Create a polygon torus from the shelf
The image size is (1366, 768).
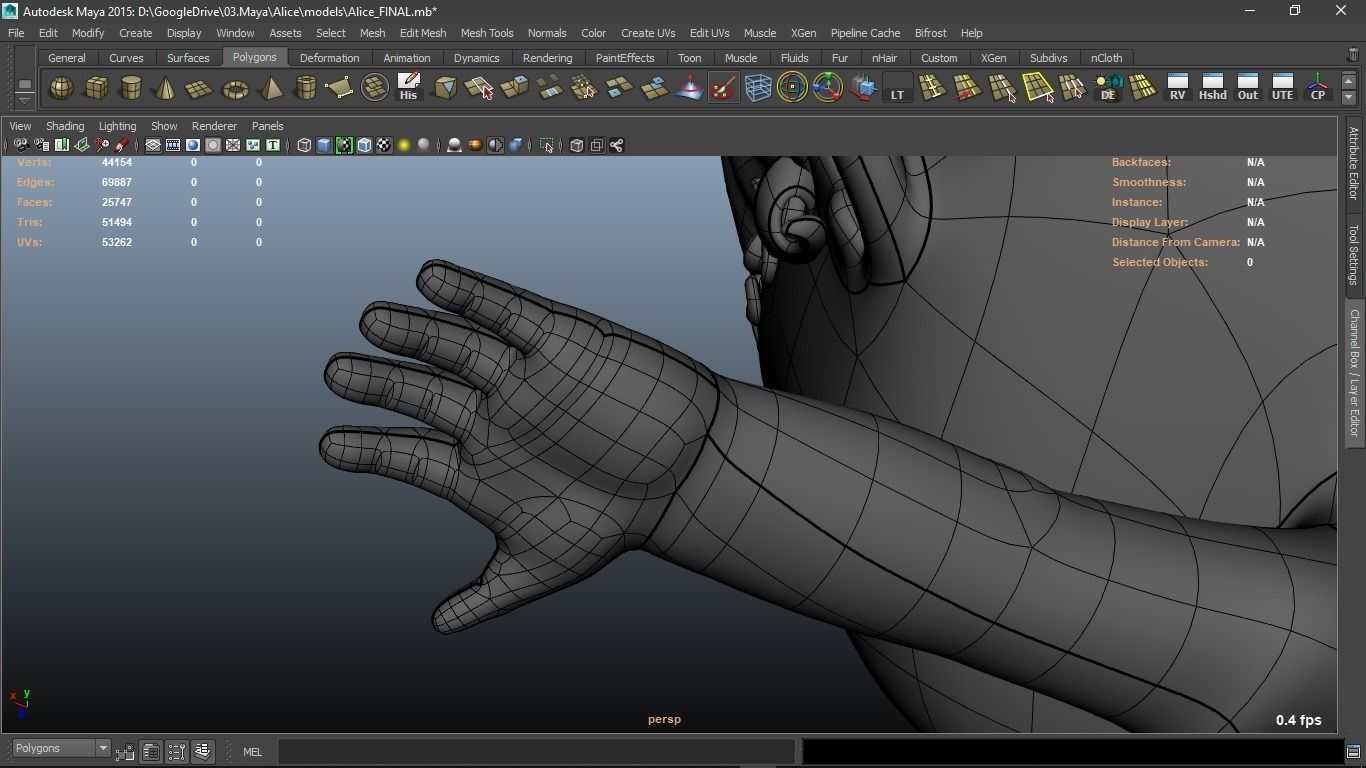(x=235, y=88)
